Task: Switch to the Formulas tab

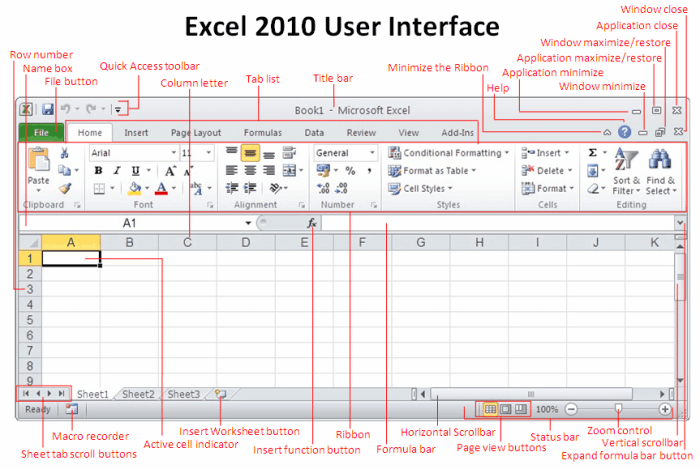Action: pyautogui.click(x=262, y=133)
